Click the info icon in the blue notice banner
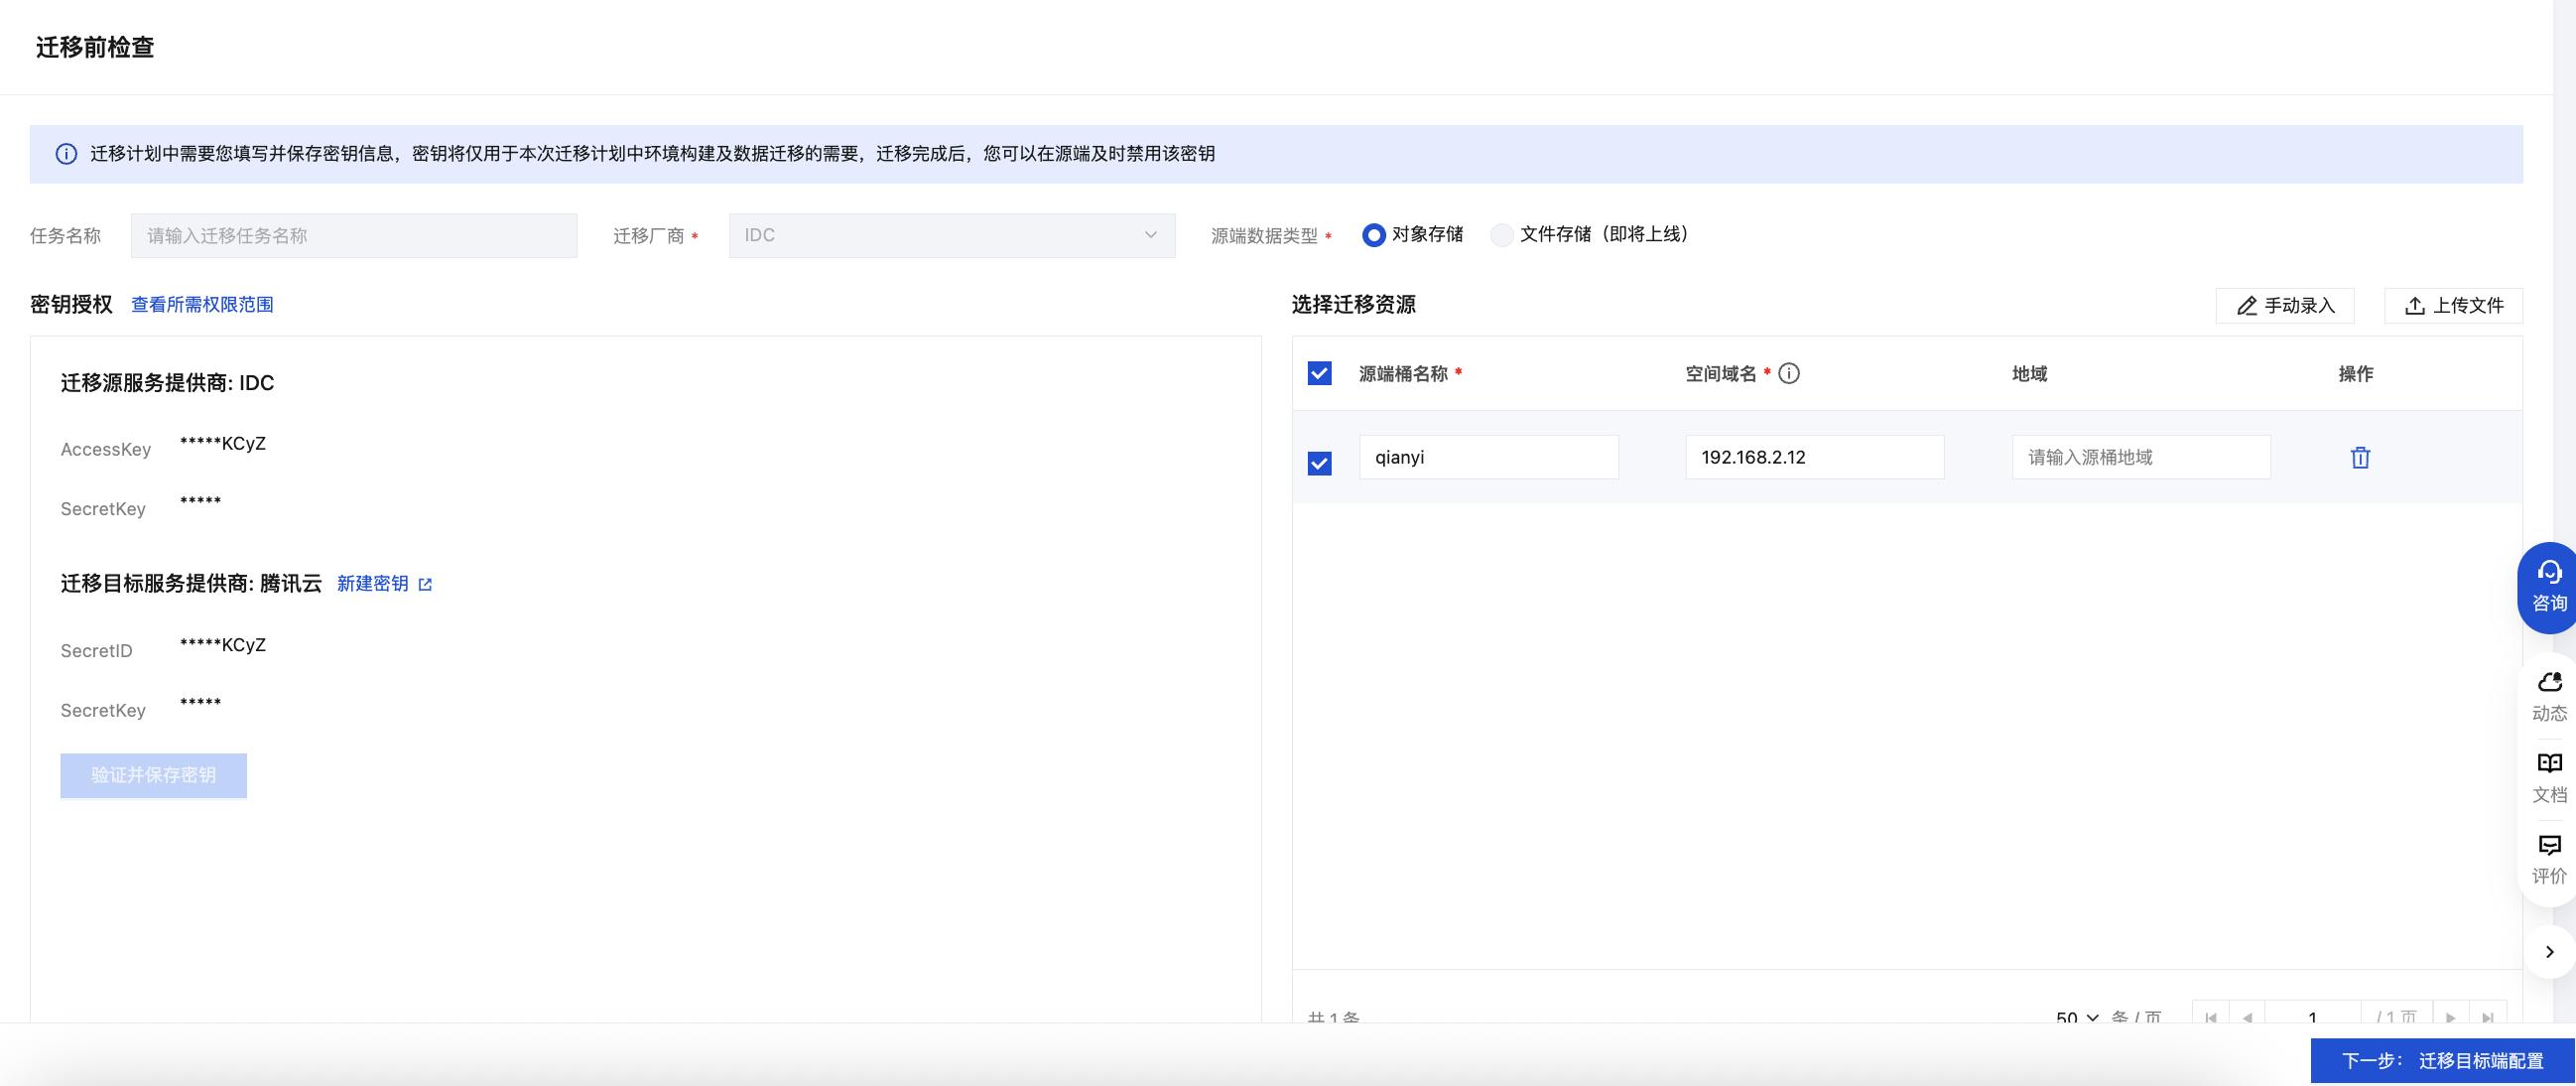Screen dimensions: 2576x1086 pyautogui.click(x=66, y=154)
